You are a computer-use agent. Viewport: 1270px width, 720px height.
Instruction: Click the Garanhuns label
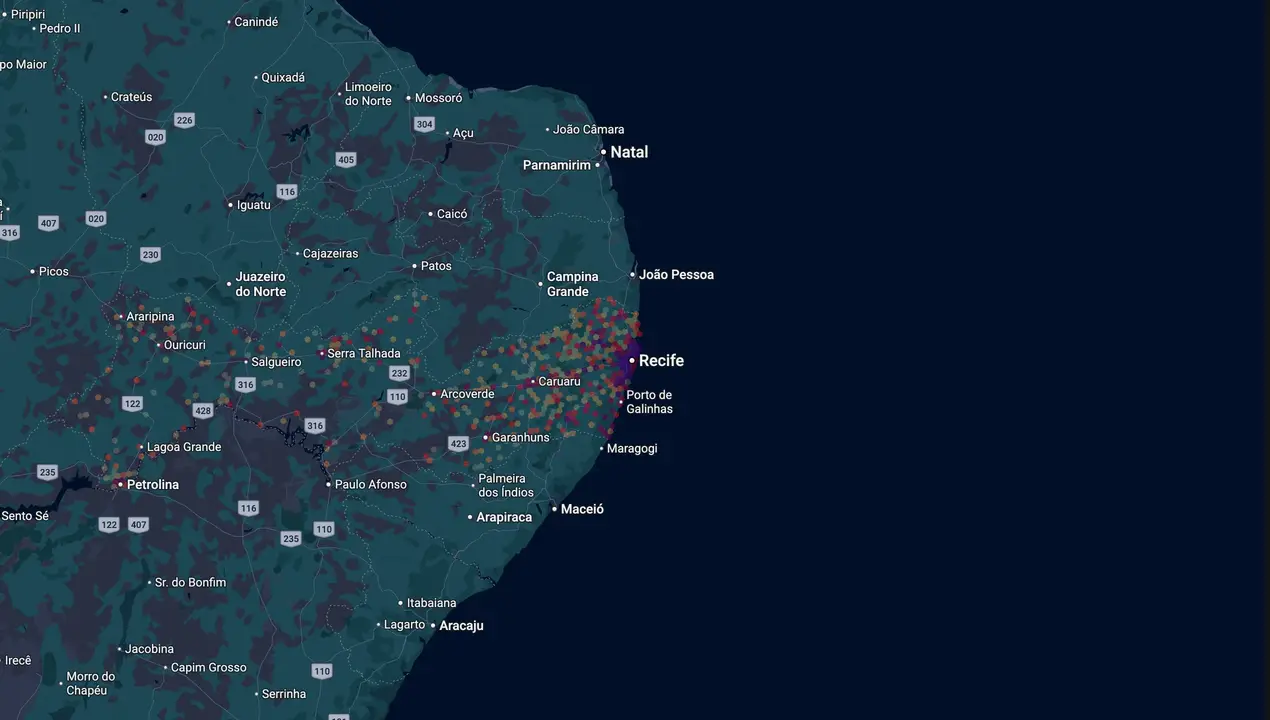pos(521,438)
